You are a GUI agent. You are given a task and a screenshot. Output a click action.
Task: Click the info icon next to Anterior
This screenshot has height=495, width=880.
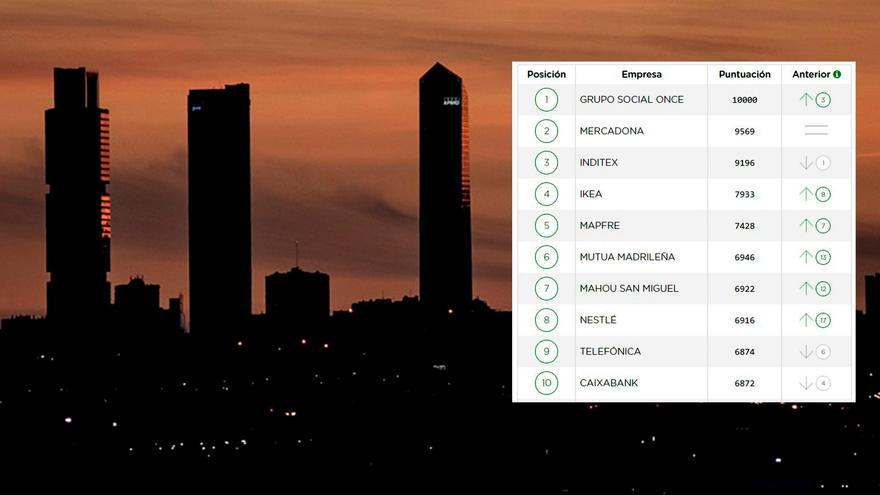(x=837, y=74)
